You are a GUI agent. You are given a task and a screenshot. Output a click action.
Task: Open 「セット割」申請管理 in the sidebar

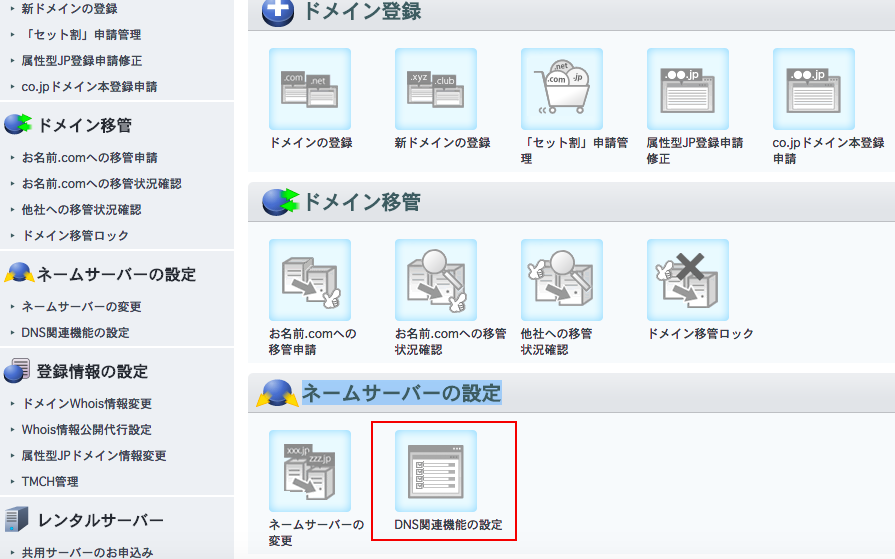click(82, 34)
